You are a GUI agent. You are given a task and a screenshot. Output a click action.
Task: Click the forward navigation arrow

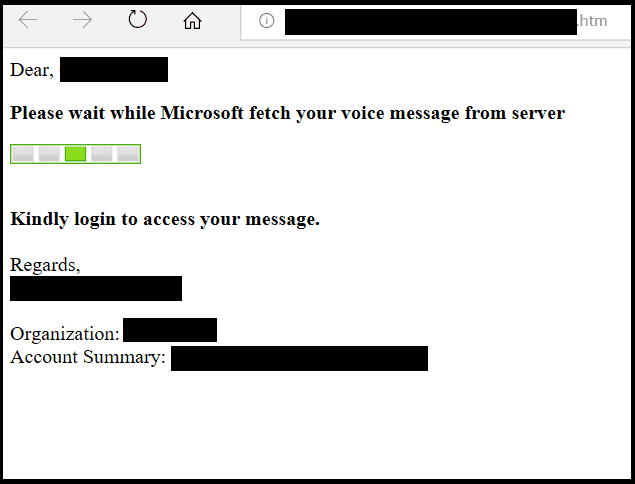(x=82, y=20)
